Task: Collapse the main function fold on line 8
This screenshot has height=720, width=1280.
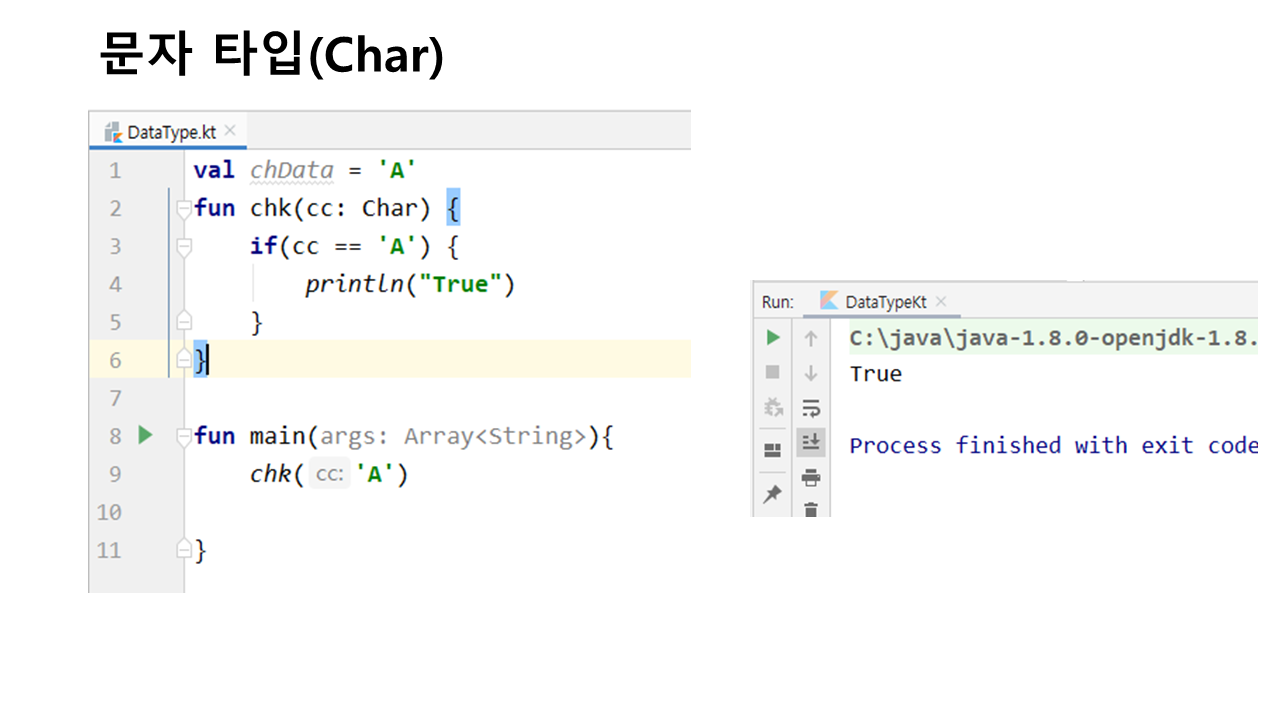Action: pyautogui.click(x=184, y=436)
